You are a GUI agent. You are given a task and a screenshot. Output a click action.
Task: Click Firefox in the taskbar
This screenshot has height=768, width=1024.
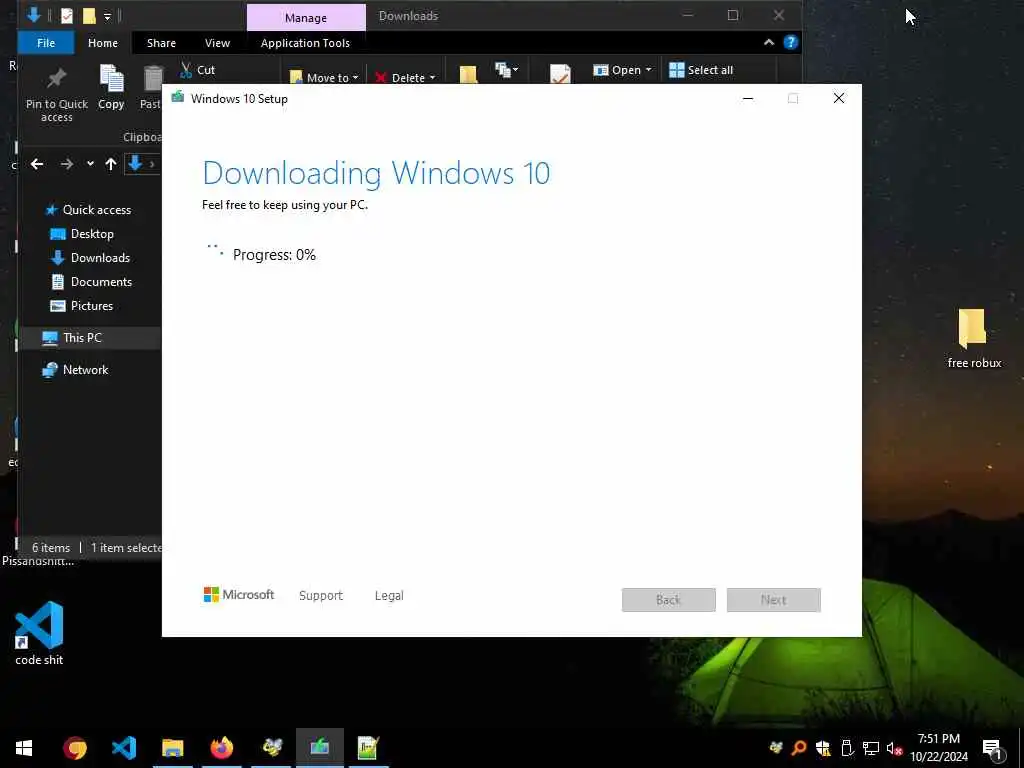click(x=221, y=748)
